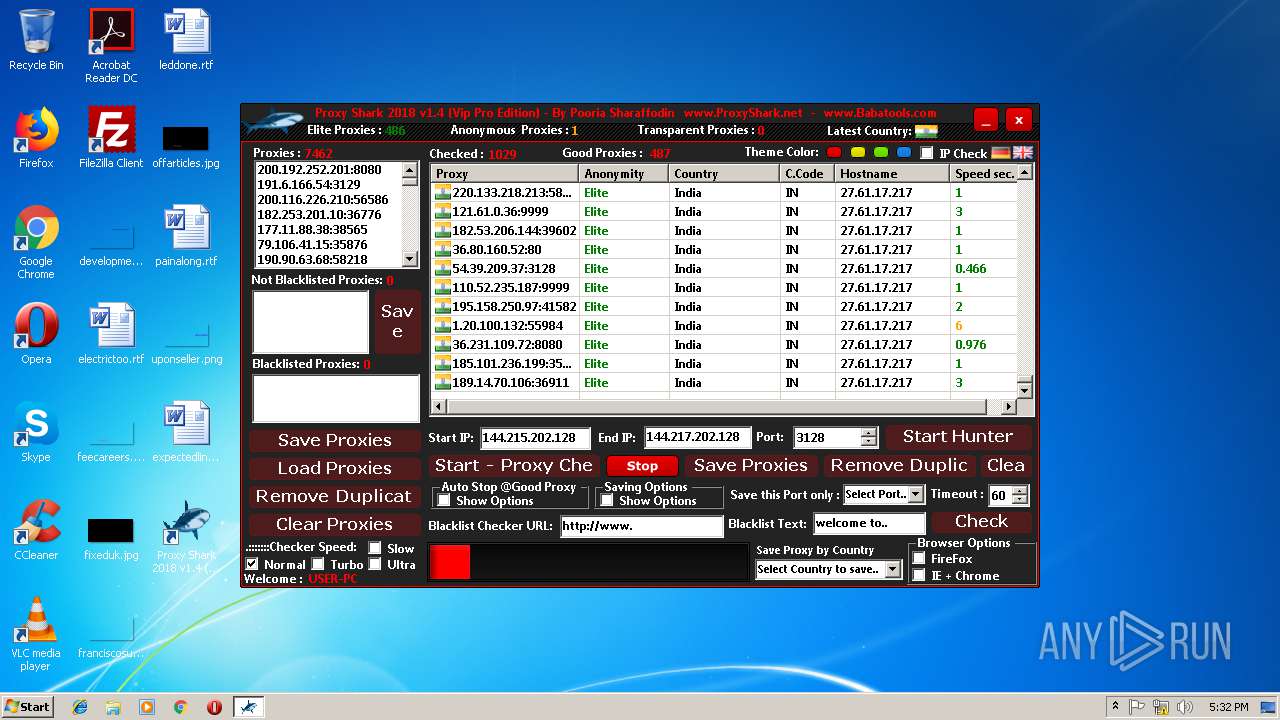Viewport: 1280px width, 720px height.
Task: Click the Start IP input field
Action: point(535,438)
